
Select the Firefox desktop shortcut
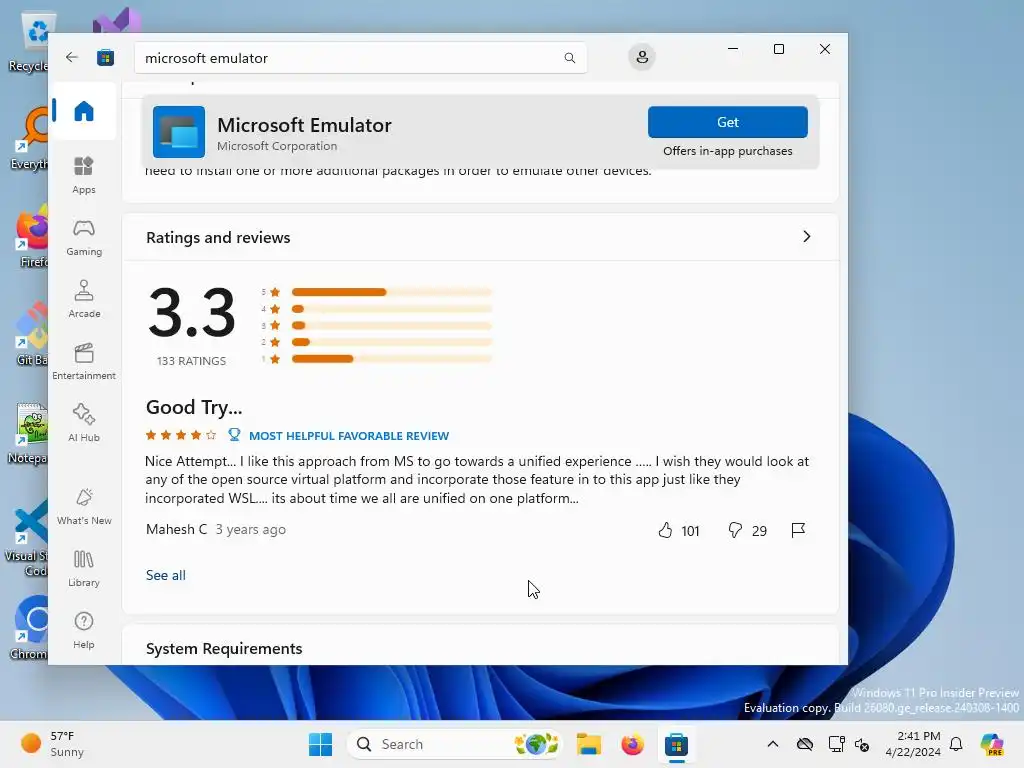point(30,237)
